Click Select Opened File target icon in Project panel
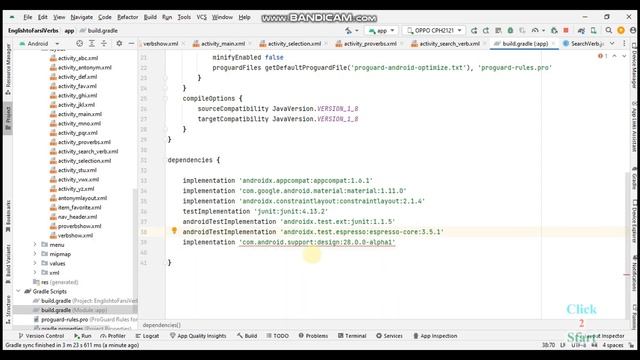 click(80, 43)
